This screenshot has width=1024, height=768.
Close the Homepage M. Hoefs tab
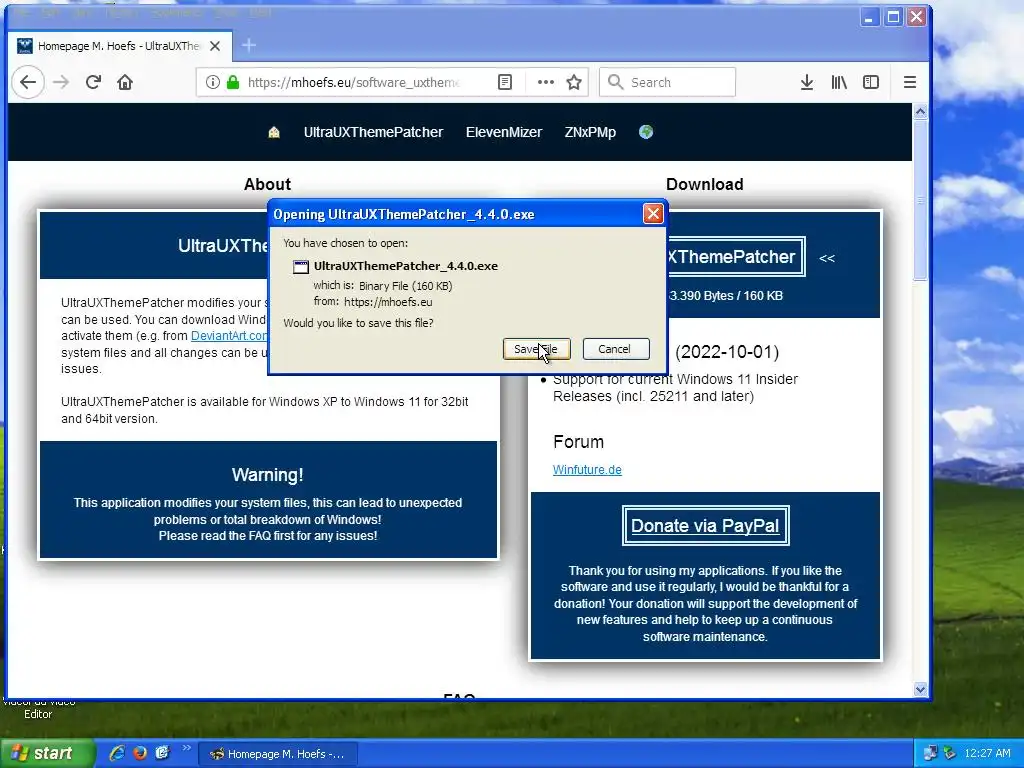click(215, 46)
